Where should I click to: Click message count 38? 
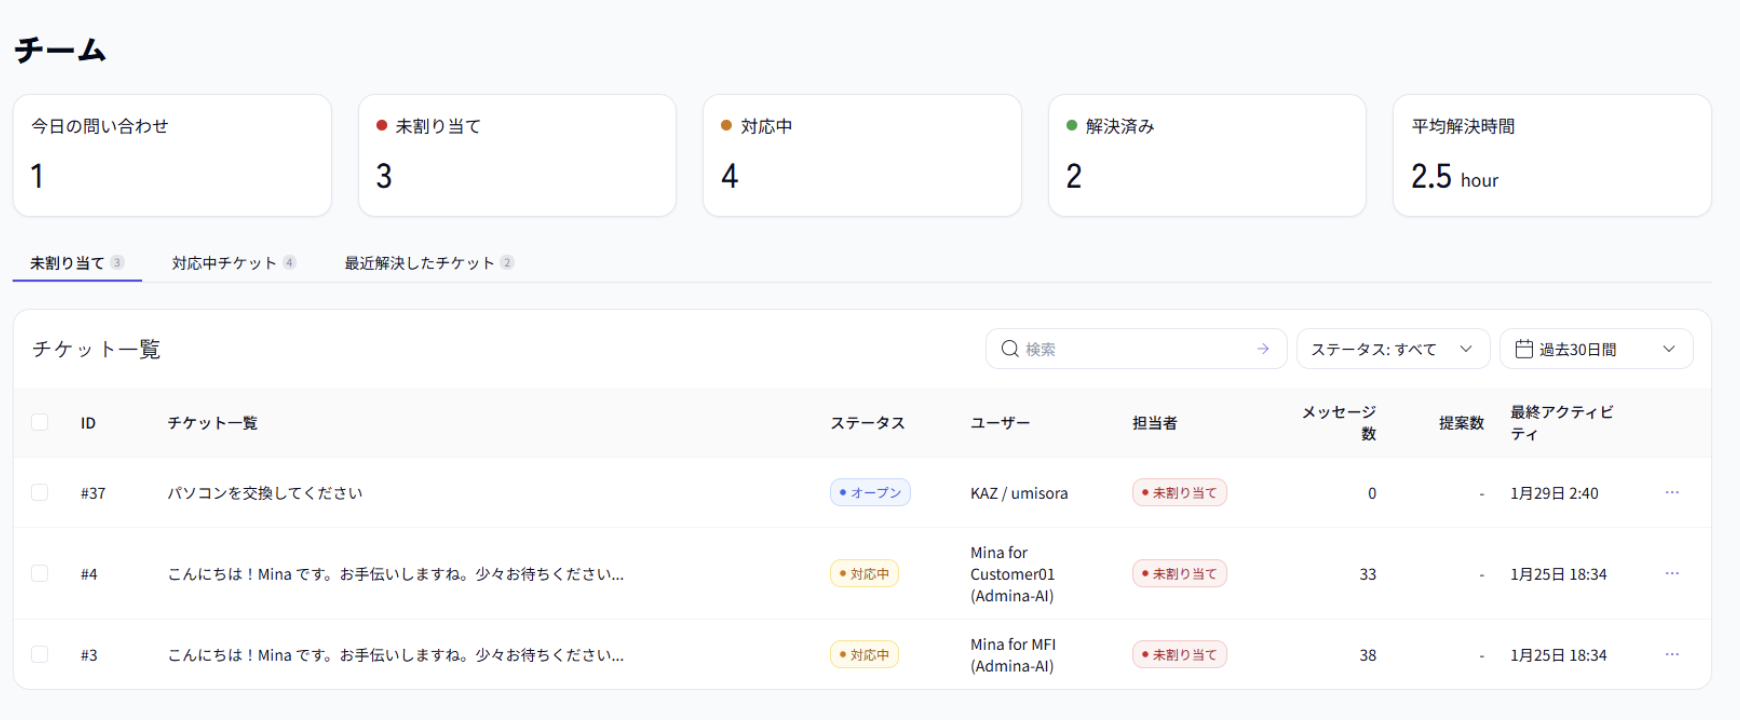point(1368,655)
